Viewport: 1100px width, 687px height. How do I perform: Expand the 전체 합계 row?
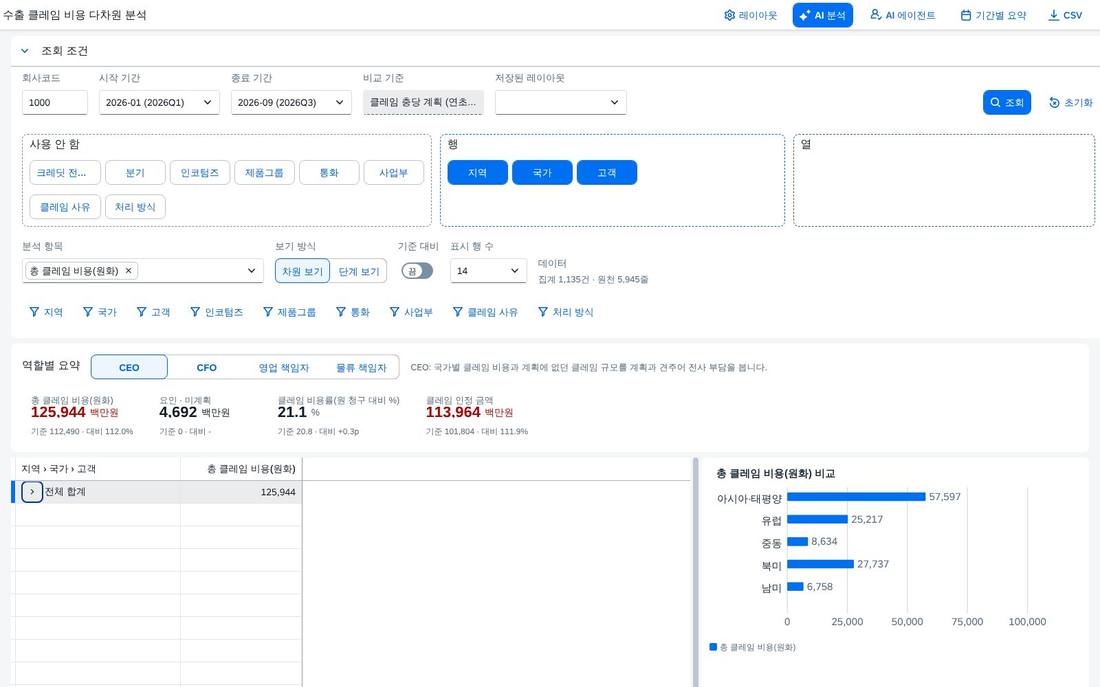point(32,492)
